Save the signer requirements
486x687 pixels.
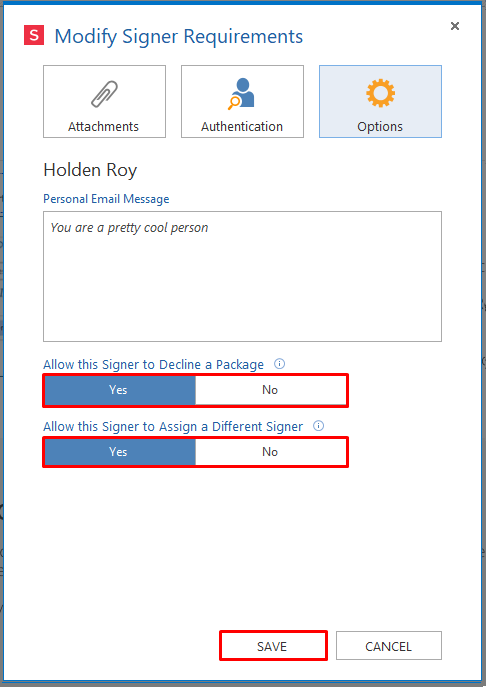point(273,646)
